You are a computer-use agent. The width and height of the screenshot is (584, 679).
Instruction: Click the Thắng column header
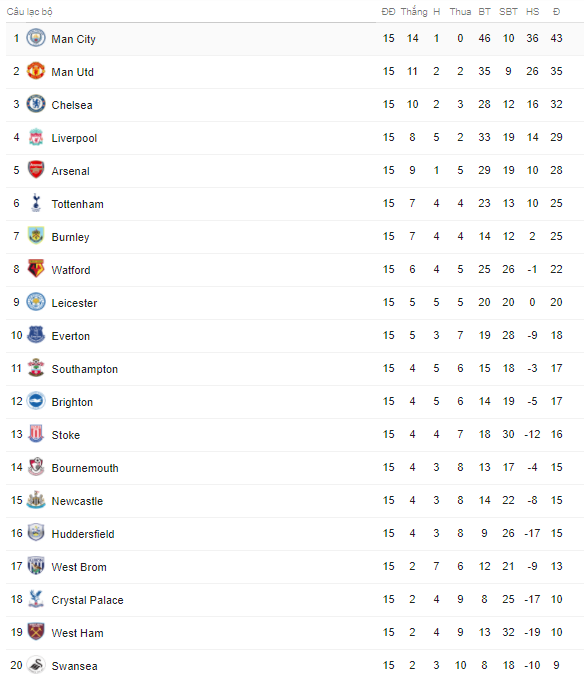[414, 12]
